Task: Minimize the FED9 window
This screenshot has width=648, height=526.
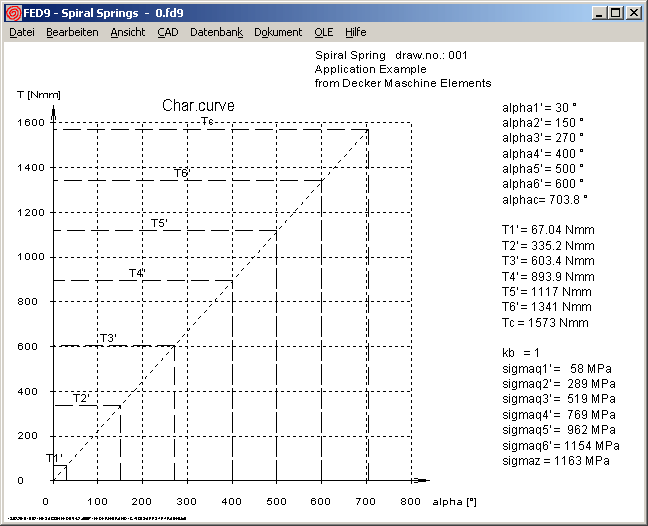Action: point(598,13)
